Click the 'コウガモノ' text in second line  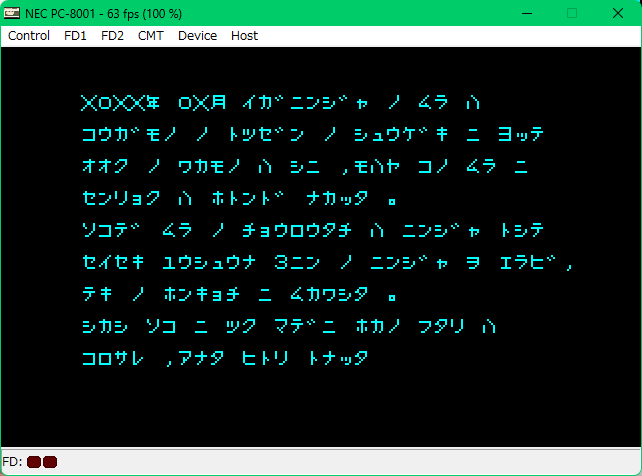point(129,134)
